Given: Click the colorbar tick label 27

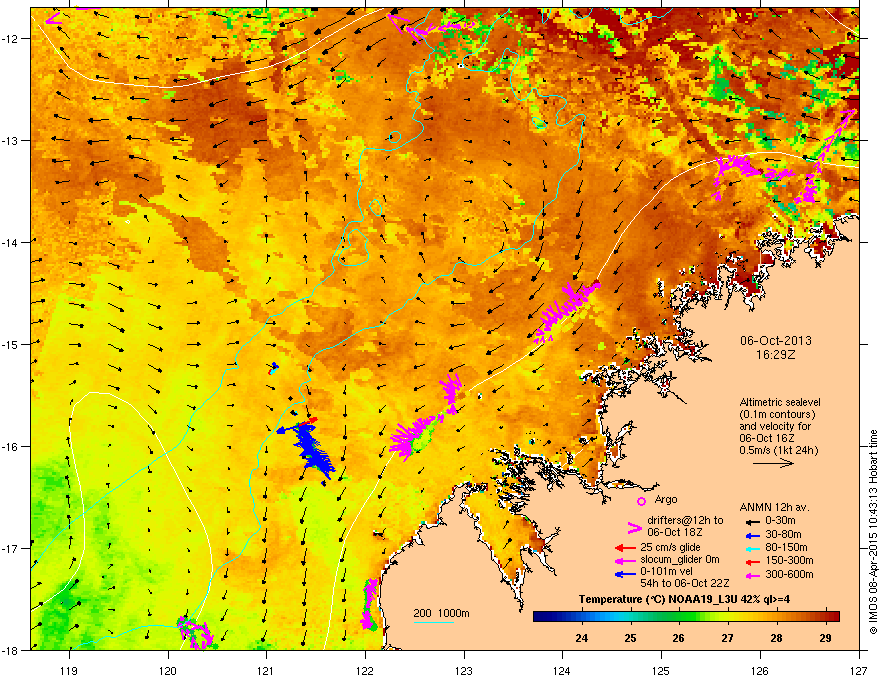Looking at the screenshot, I should tap(728, 638).
